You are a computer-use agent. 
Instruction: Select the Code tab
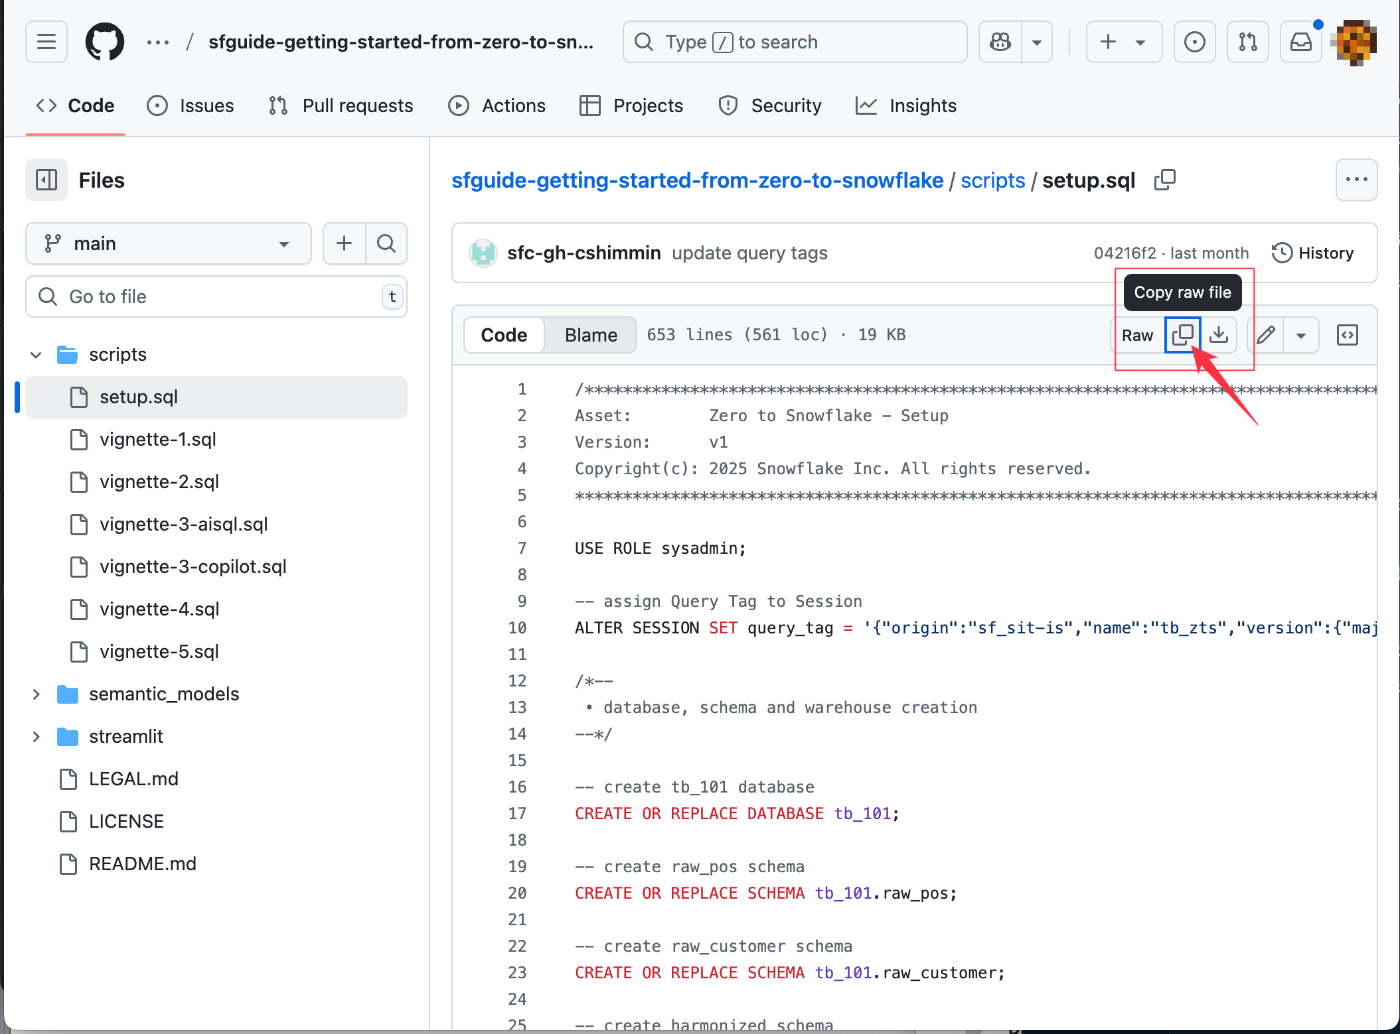point(75,105)
